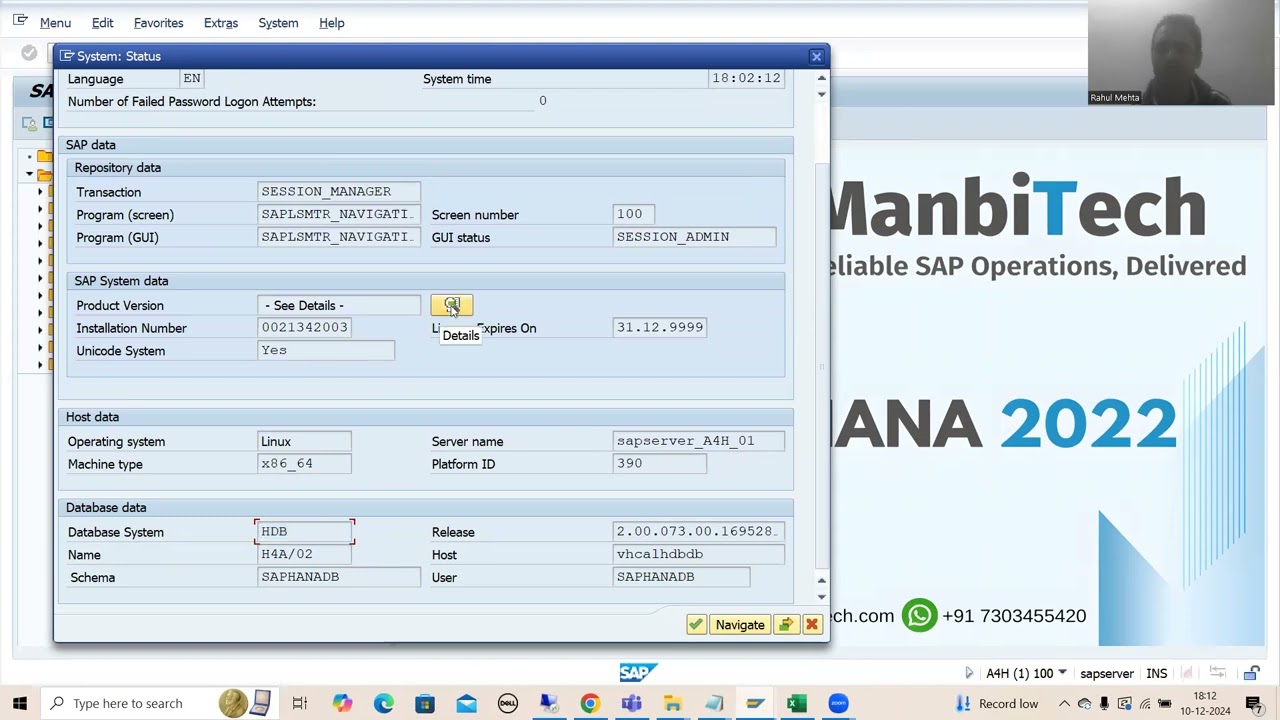This screenshot has height=720, width=1280.
Task: Click the greyed Enter checkmark in SAP toolbar
Action: coord(29,53)
